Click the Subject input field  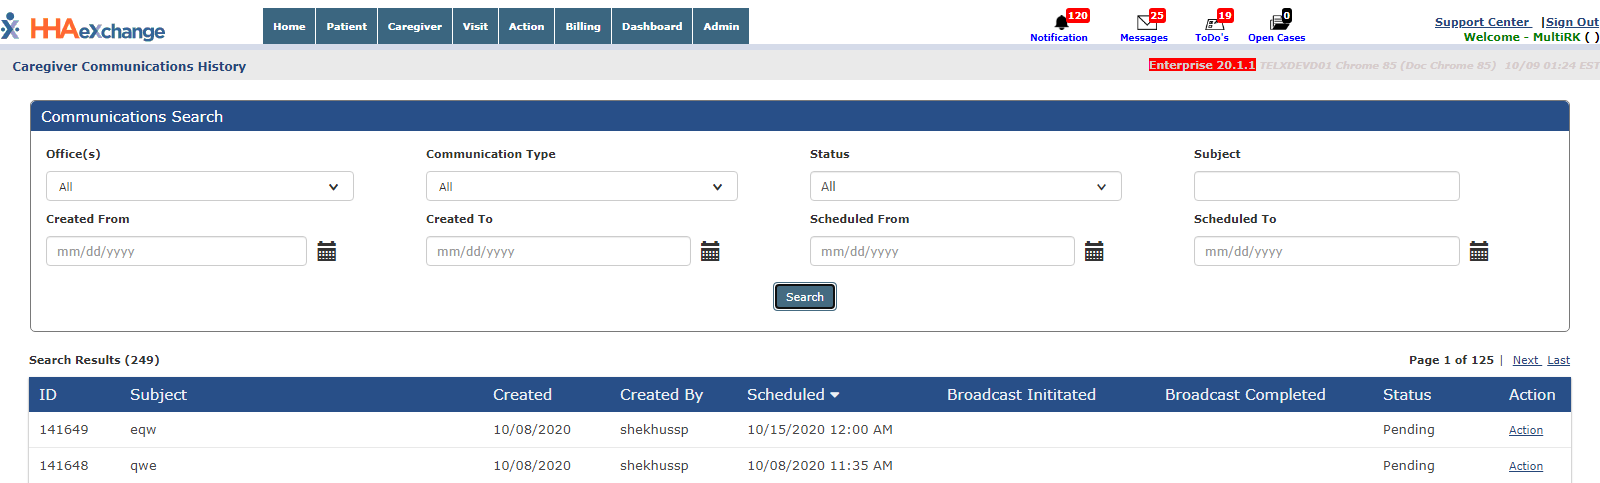[1326, 186]
